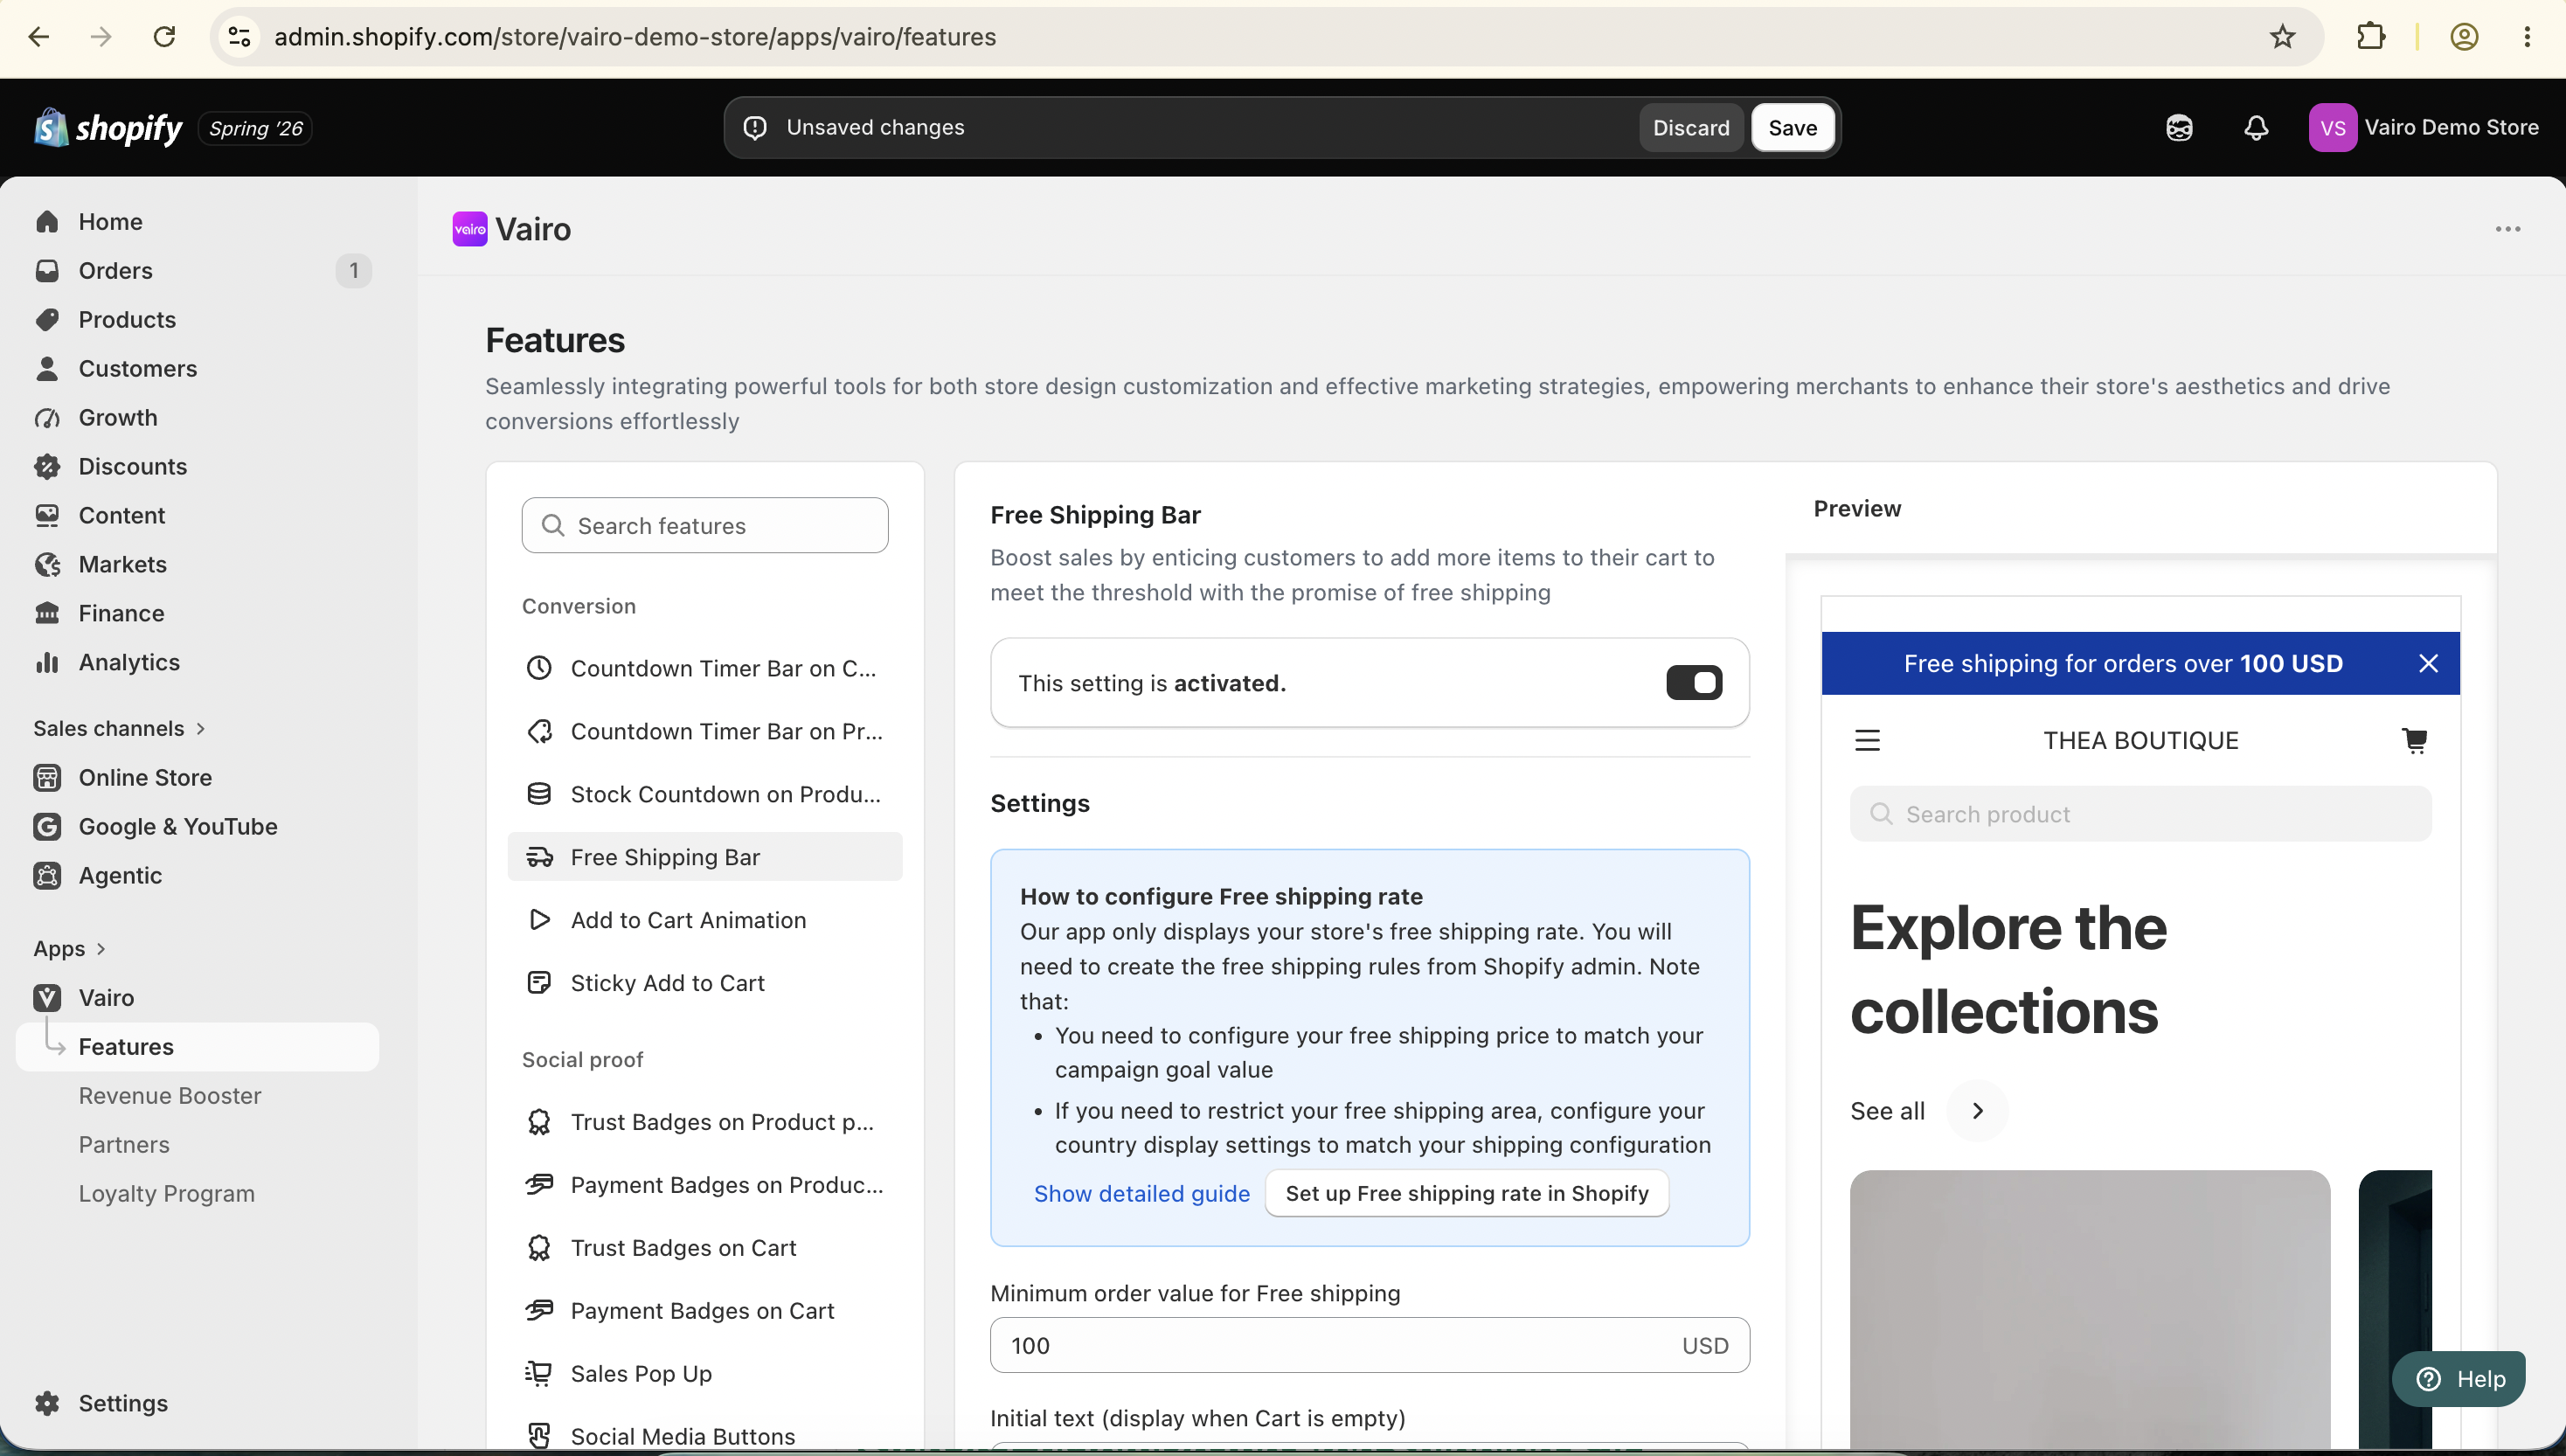The height and width of the screenshot is (1456, 2566).
Task: Open the hamburger menu in preview
Action: pos(1867,740)
